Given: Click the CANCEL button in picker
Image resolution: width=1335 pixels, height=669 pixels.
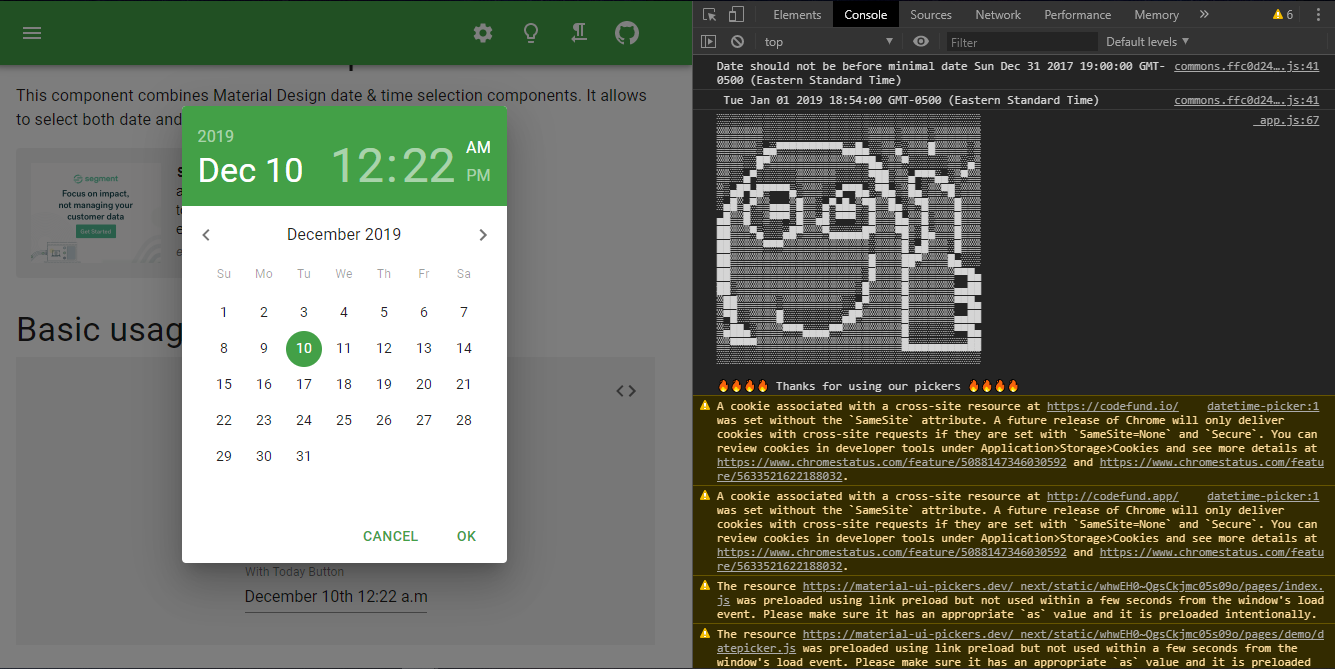Looking at the screenshot, I should pyautogui.click(x=390, y=537).
